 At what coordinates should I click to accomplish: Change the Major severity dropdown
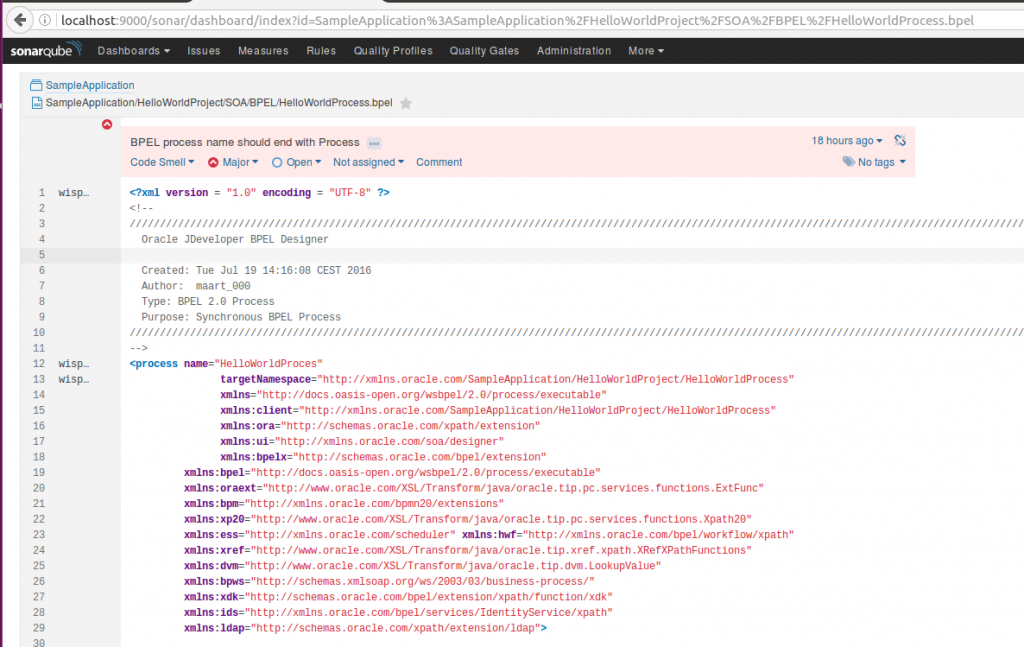(x=233, y=162)
